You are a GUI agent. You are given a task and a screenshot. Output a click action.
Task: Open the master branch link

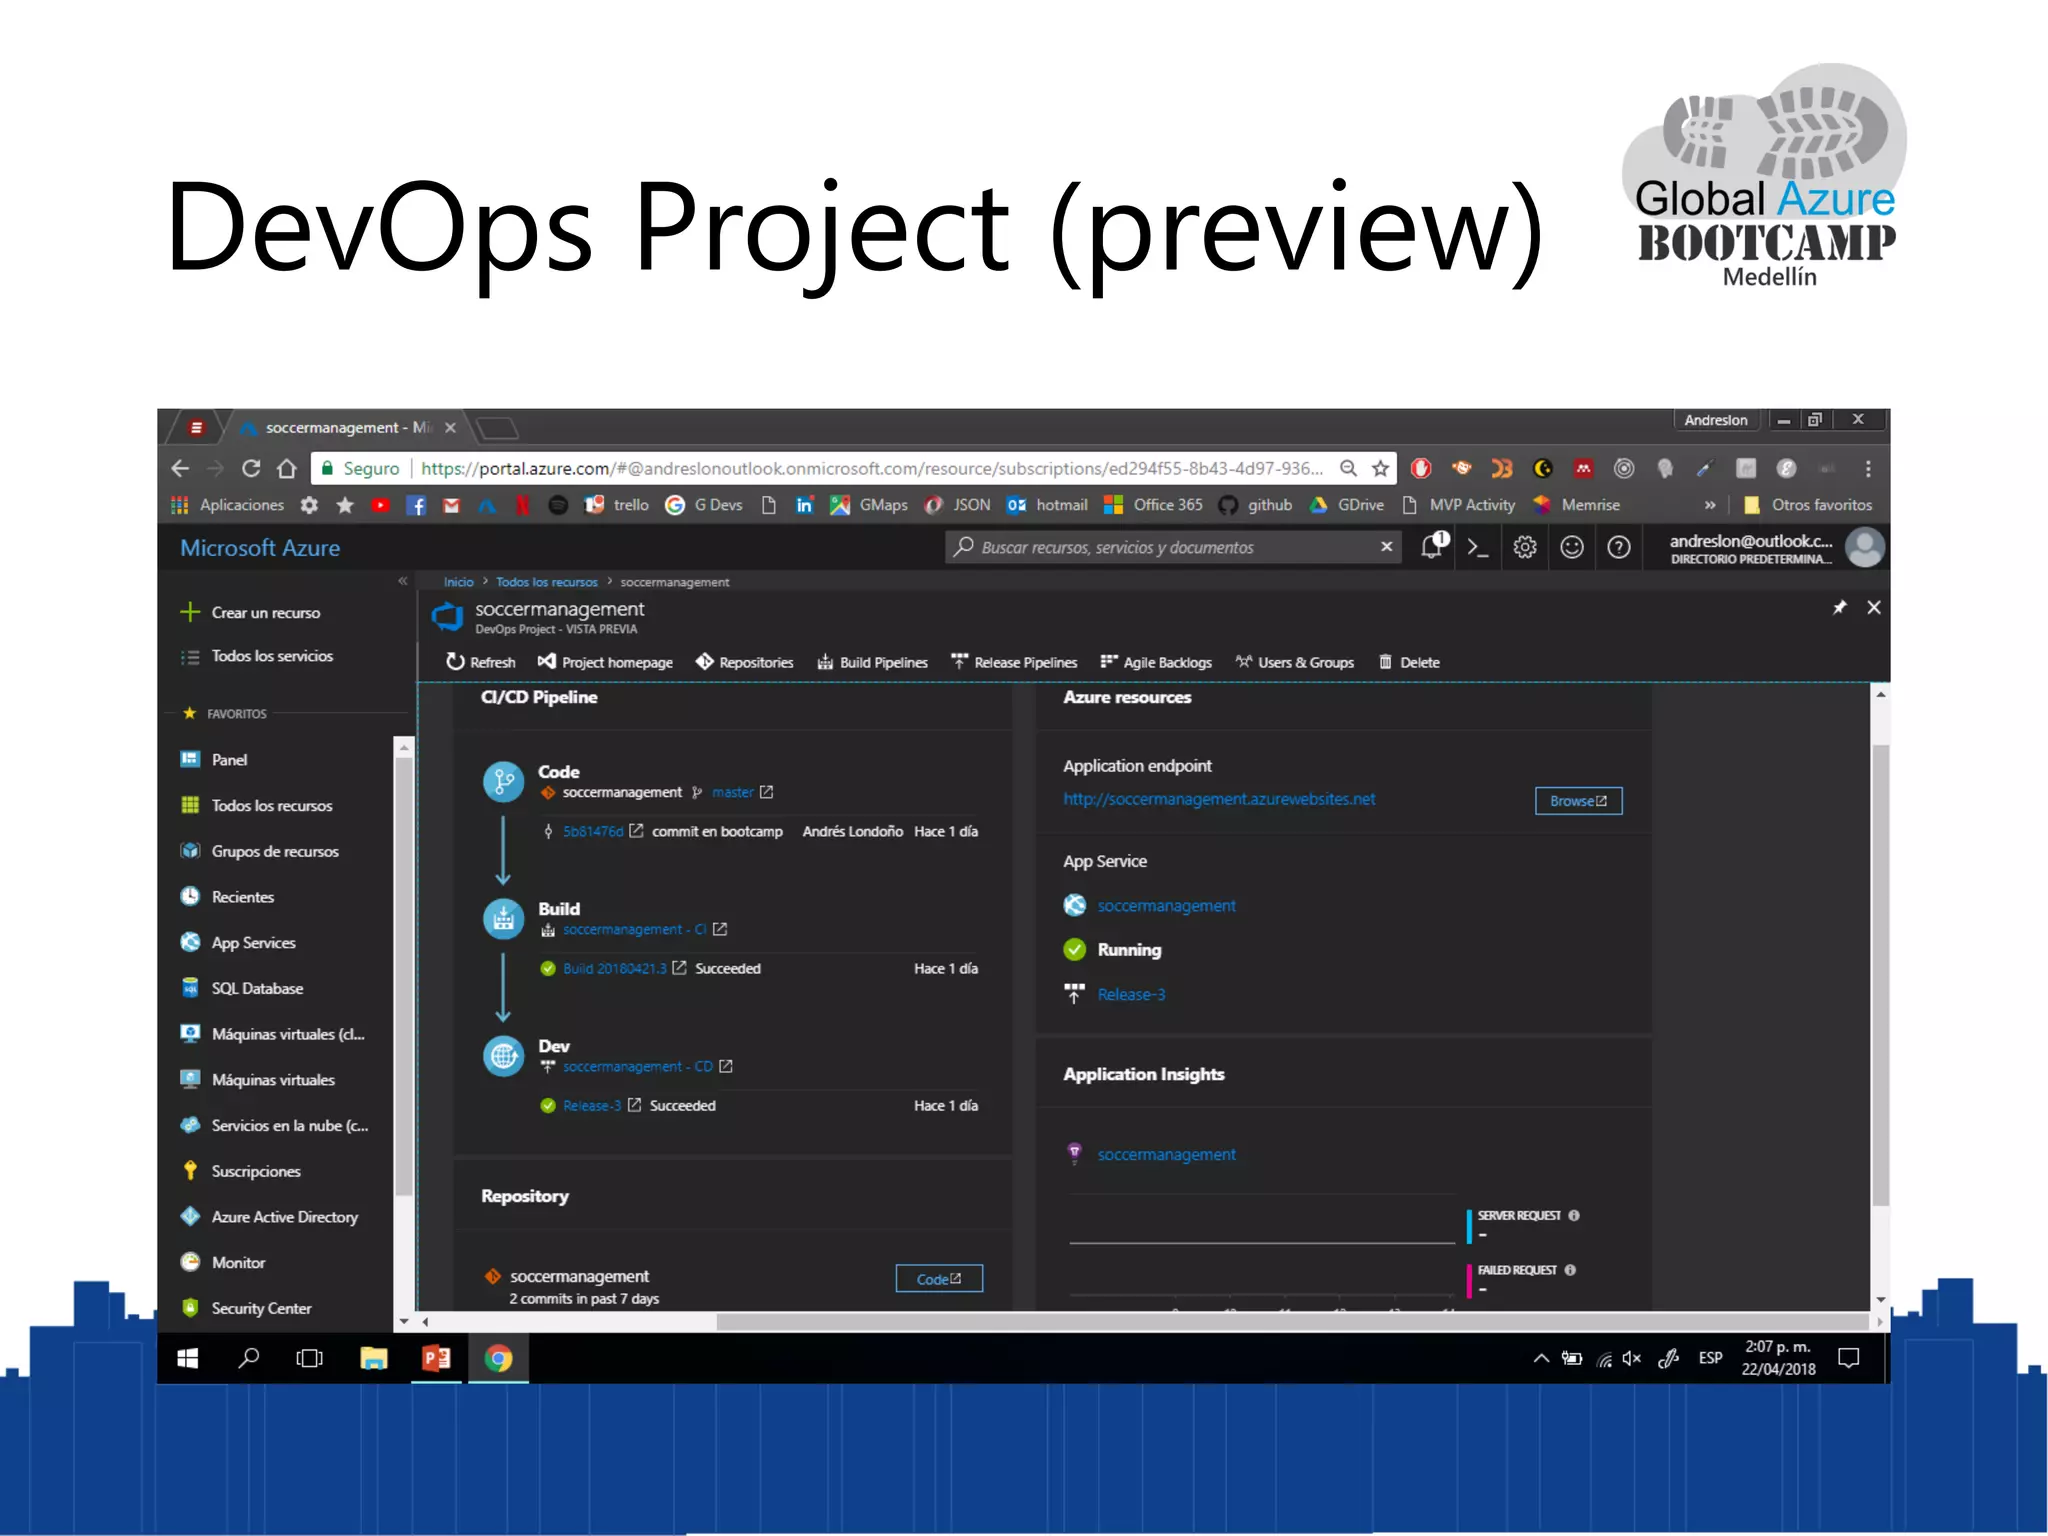[732, 792]
